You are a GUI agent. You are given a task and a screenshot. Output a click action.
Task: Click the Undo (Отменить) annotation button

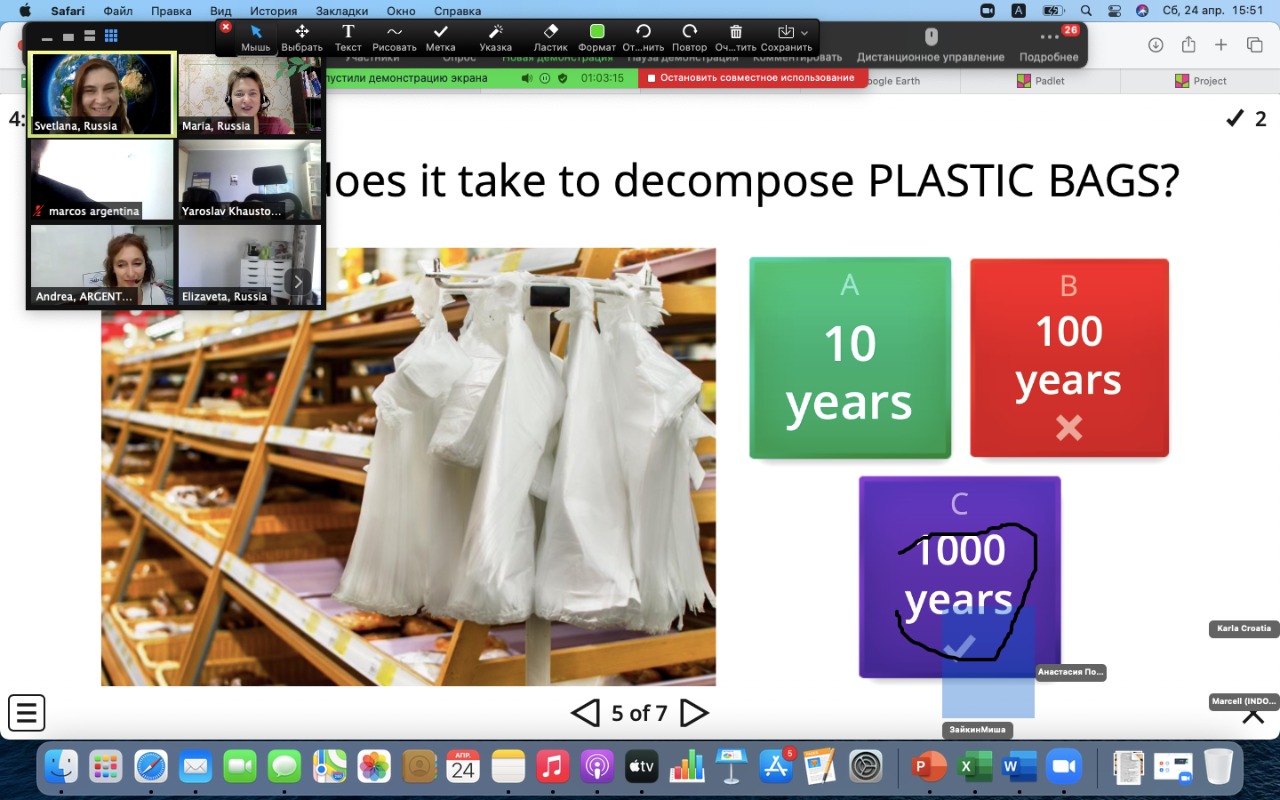pos(643,38)
